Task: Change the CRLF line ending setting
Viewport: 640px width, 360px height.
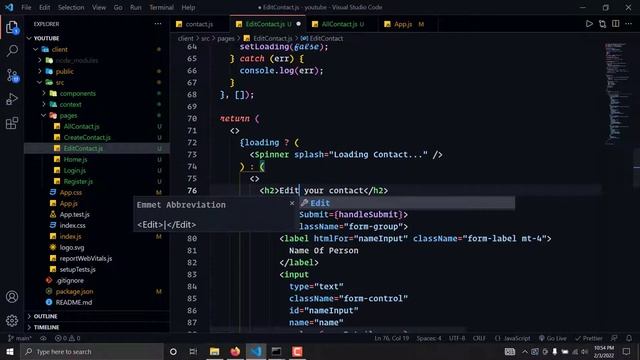Action: tap(479, 338)
